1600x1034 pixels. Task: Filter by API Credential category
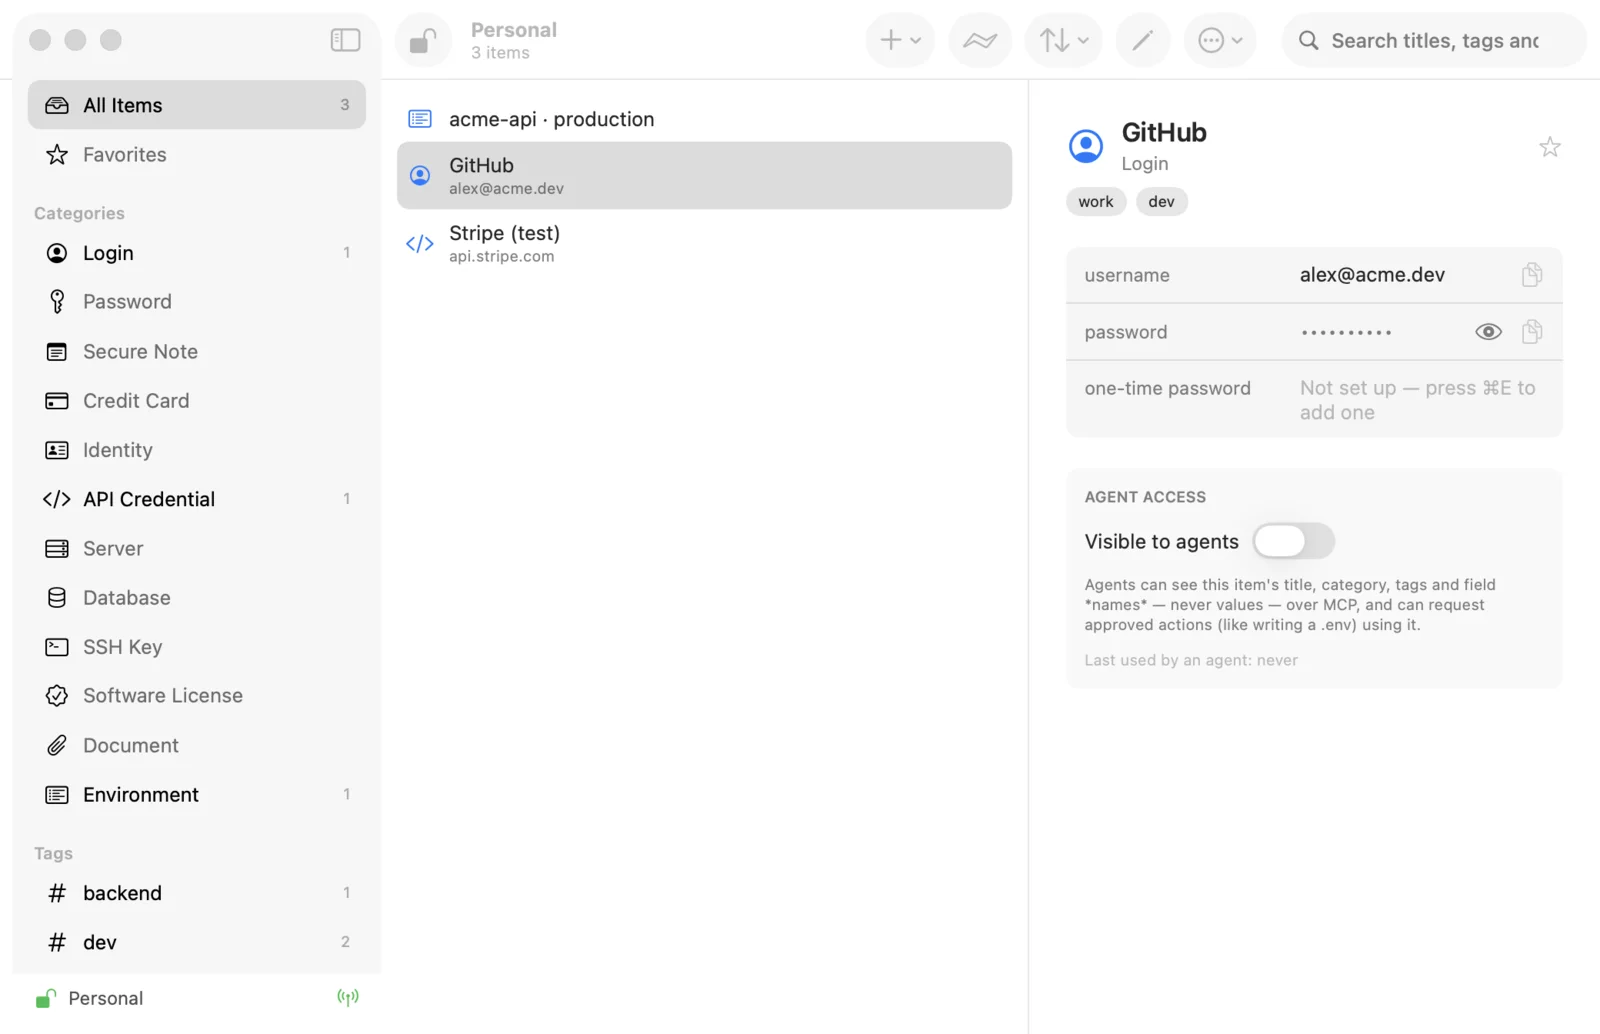tap(197, 499)
